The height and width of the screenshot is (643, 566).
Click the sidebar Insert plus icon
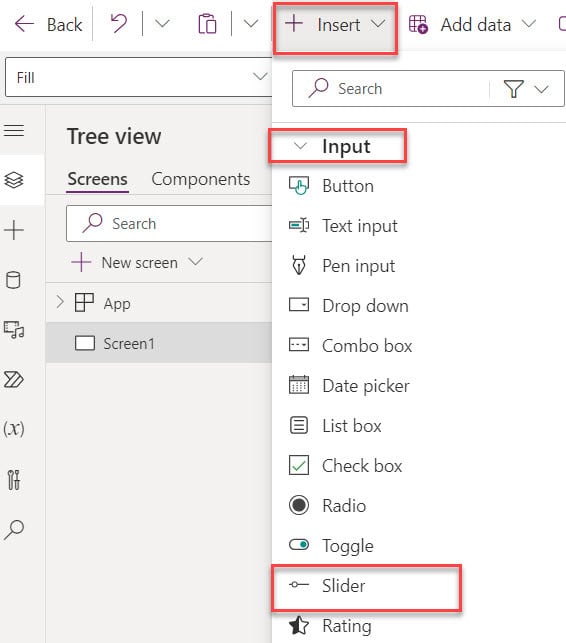[14, 230]
